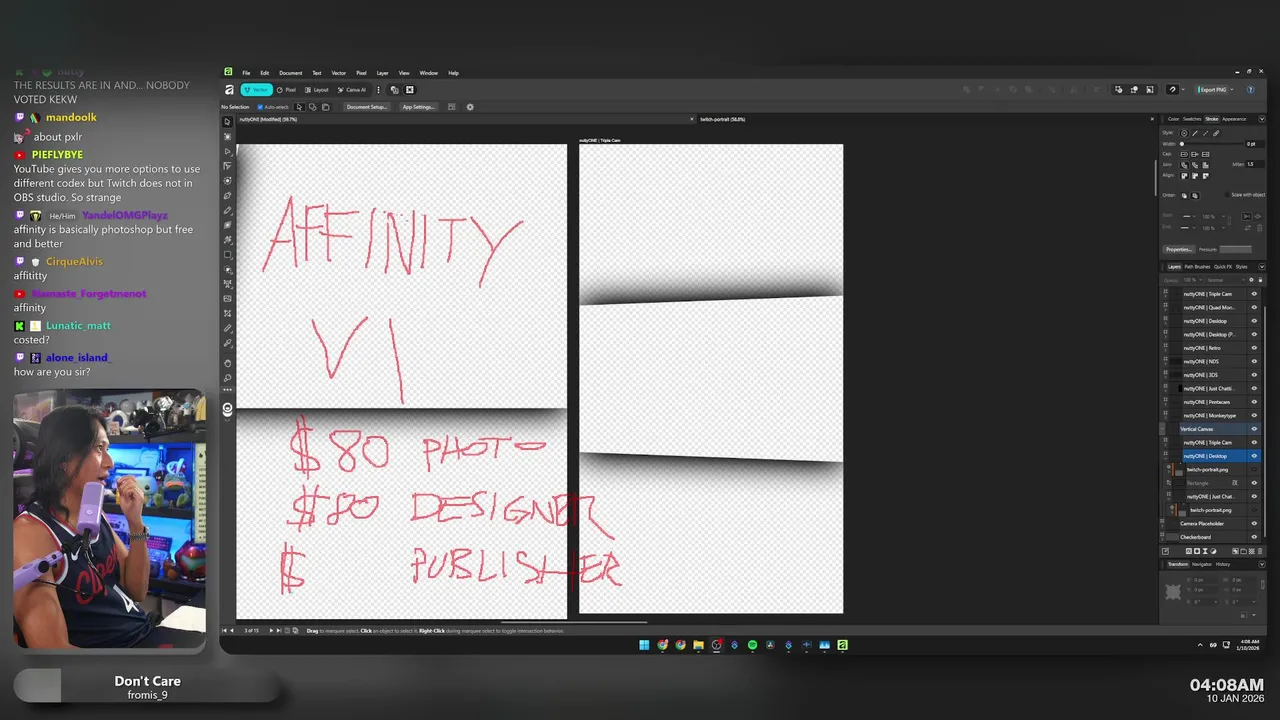Click the Miter value field
The image size is (1280, 720).
1255,164
